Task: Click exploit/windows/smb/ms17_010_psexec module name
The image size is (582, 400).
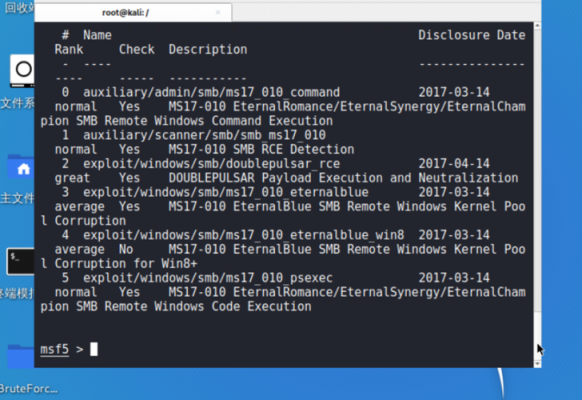Action: point(208,278)
